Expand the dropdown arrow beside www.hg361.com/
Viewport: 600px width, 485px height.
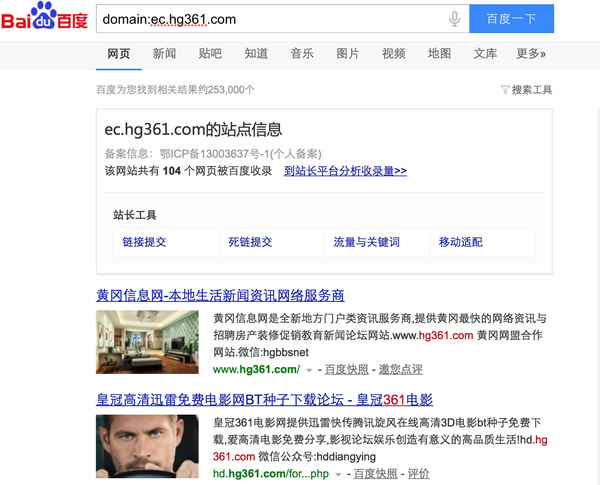click(309, 370)
